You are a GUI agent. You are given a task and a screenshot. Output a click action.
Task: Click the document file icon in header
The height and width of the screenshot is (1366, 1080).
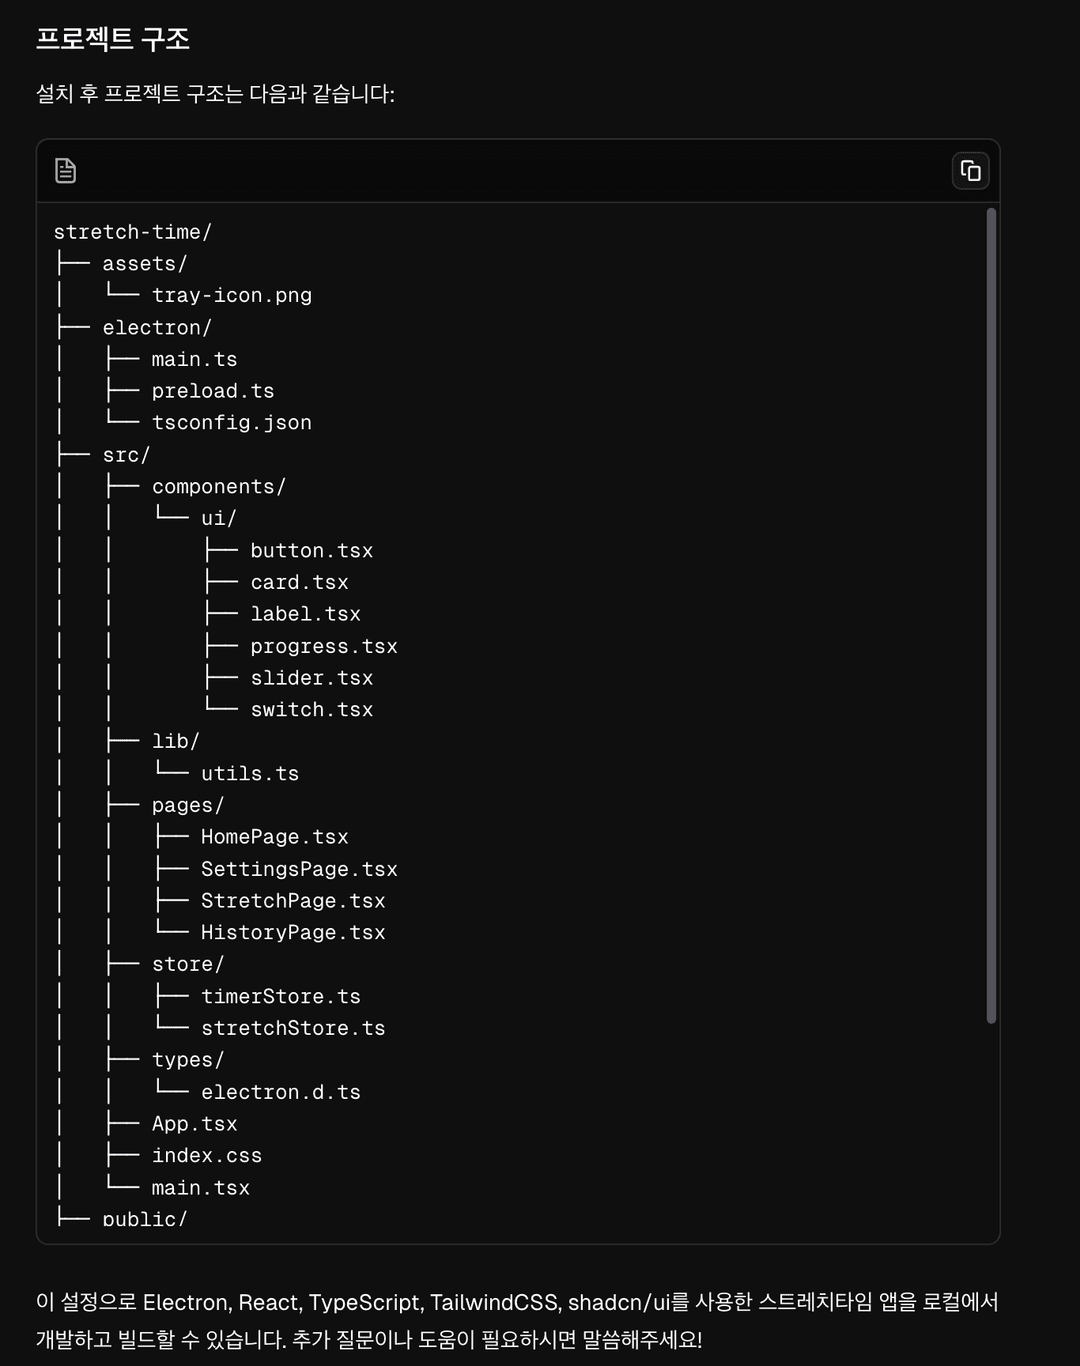66,171
